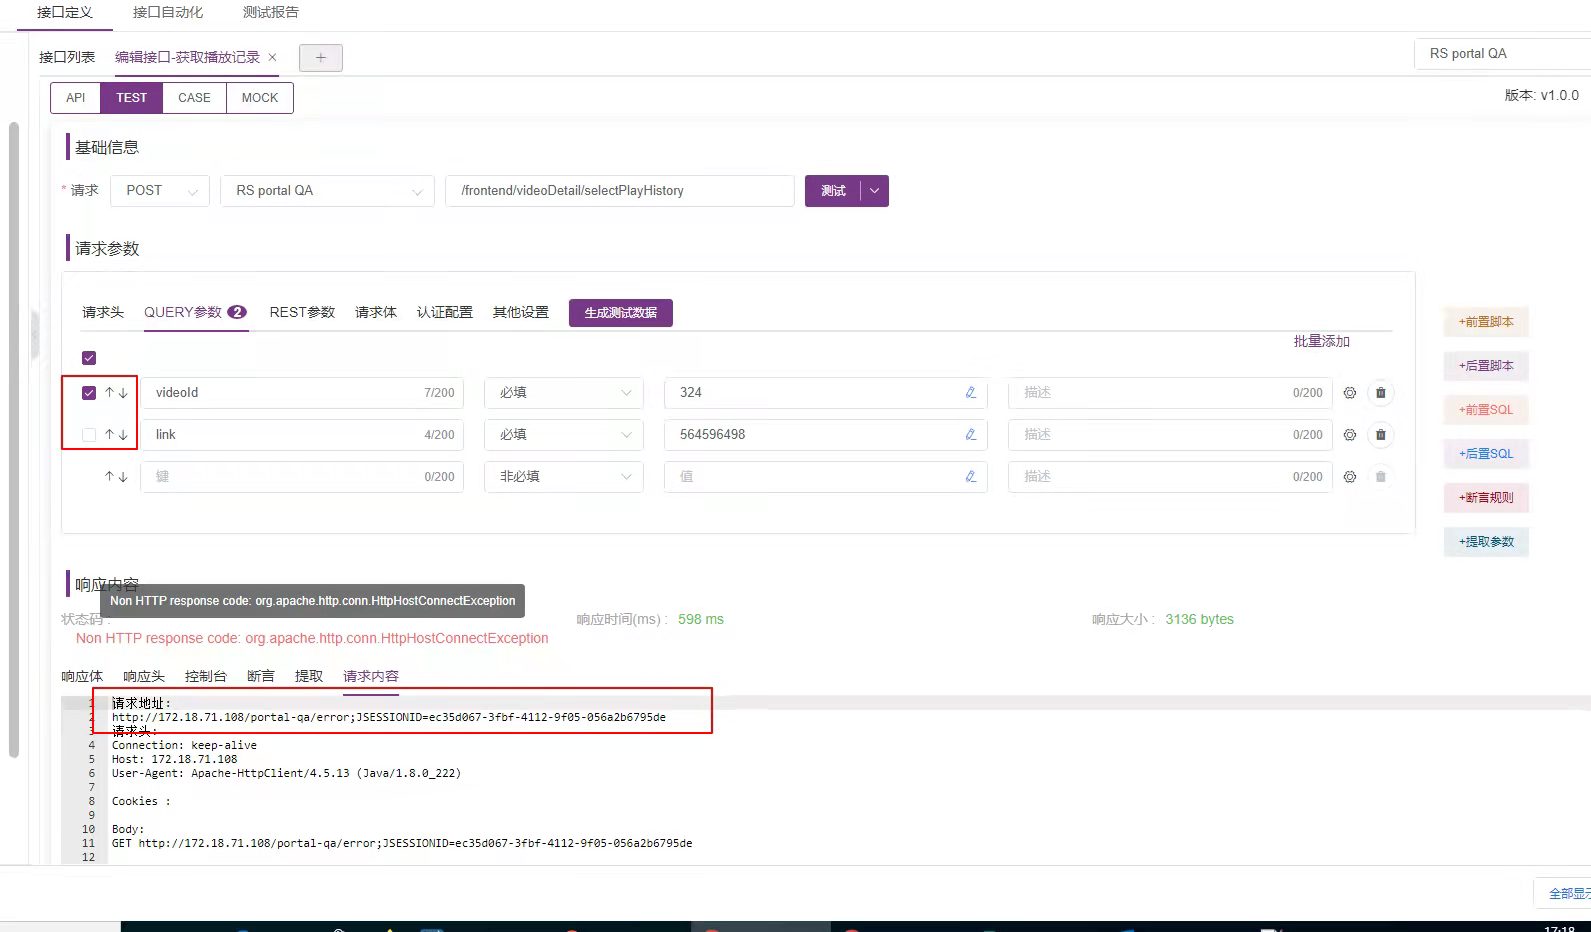This screenshot has width=1591, height=932.
Task: Move the empty parameter row up
Action: click(x=109, y=477)
